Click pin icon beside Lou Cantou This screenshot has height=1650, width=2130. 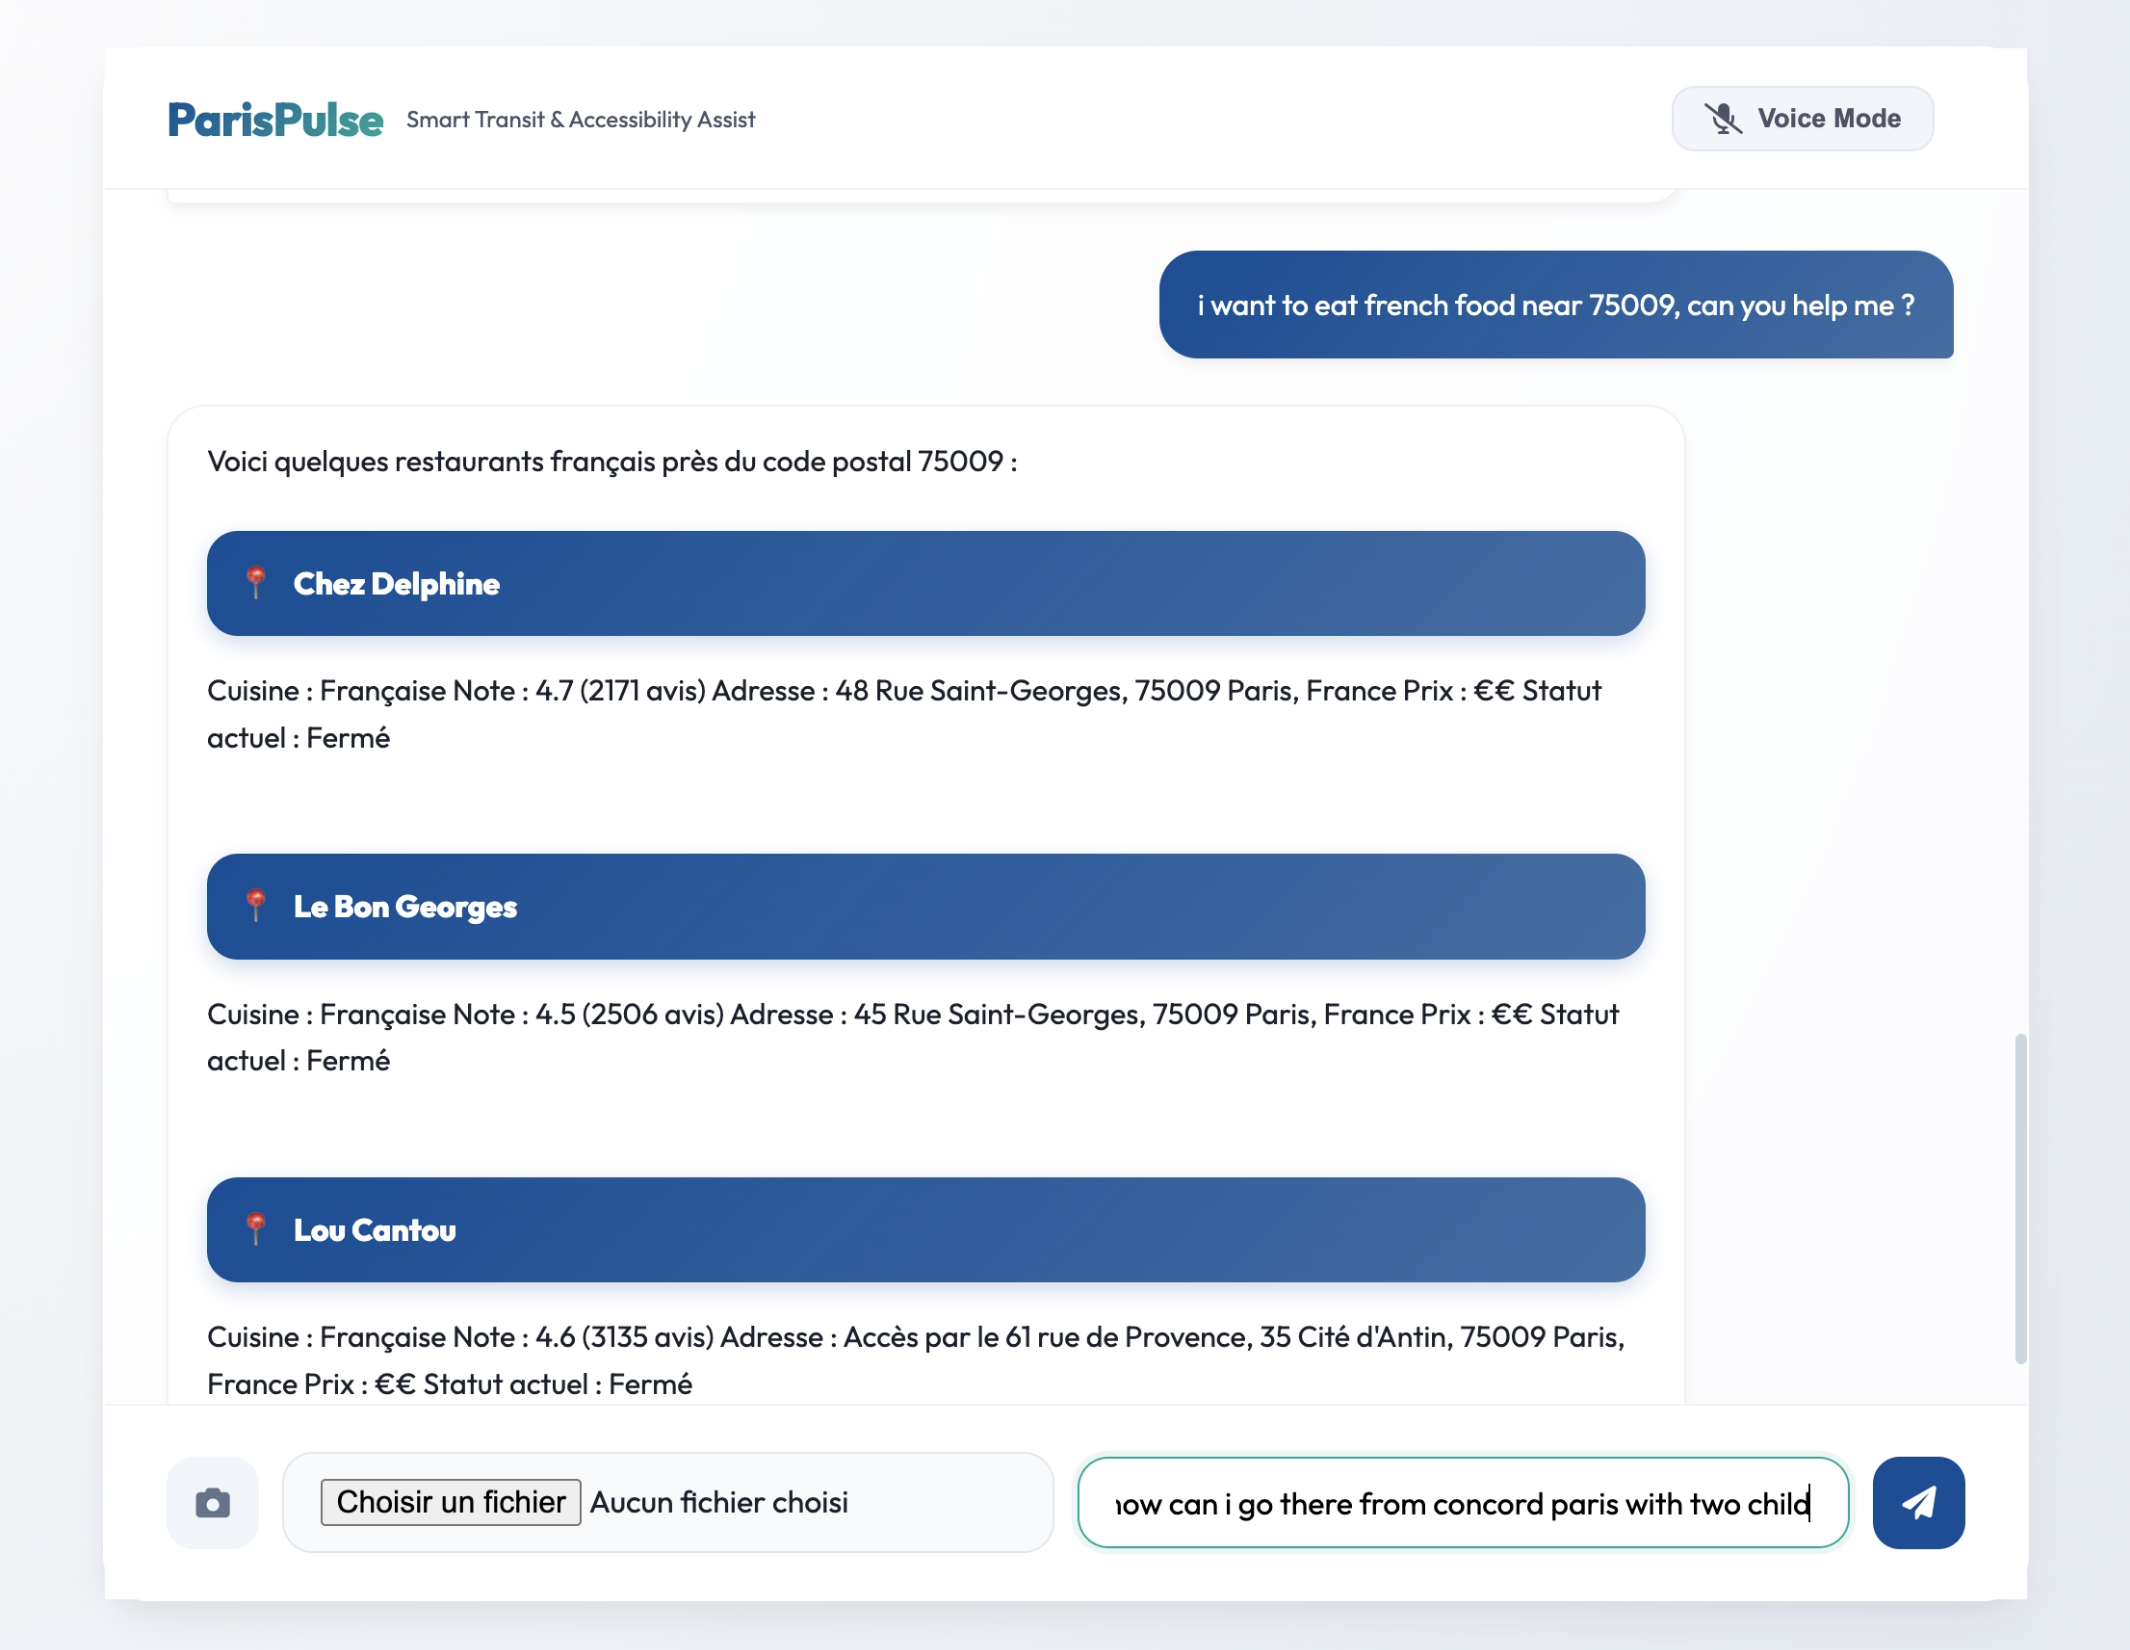256,1229
